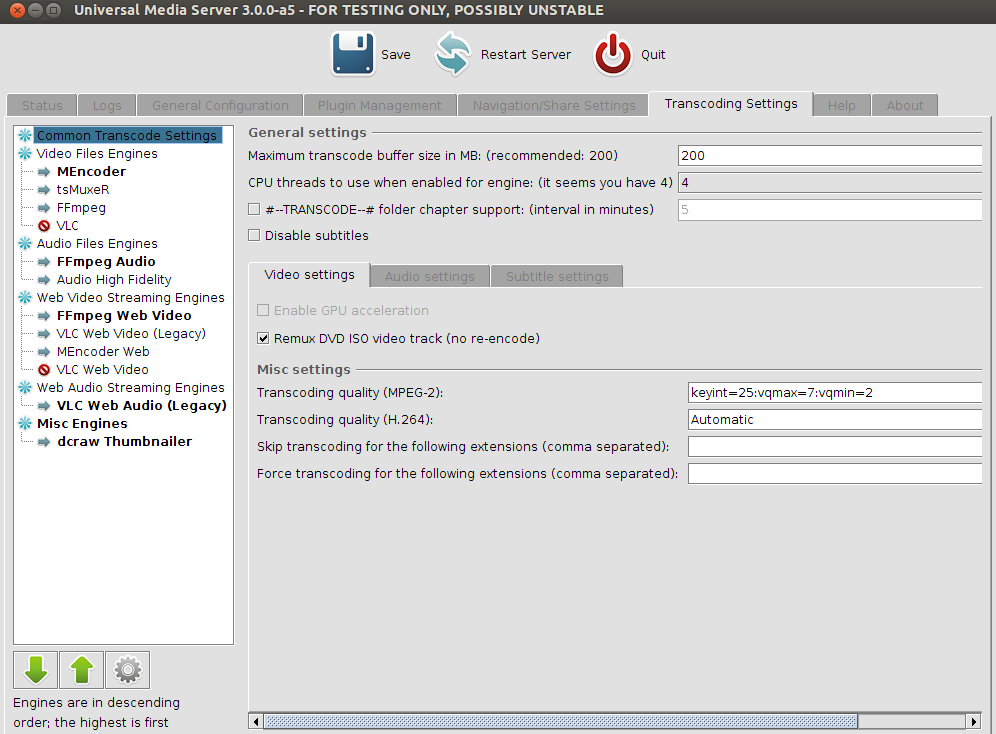Enable #--TRANSCODE--# folder chapter support checkbox
Image resolution: width=996 pixels, height=734 pixels.
click(254, 209)
